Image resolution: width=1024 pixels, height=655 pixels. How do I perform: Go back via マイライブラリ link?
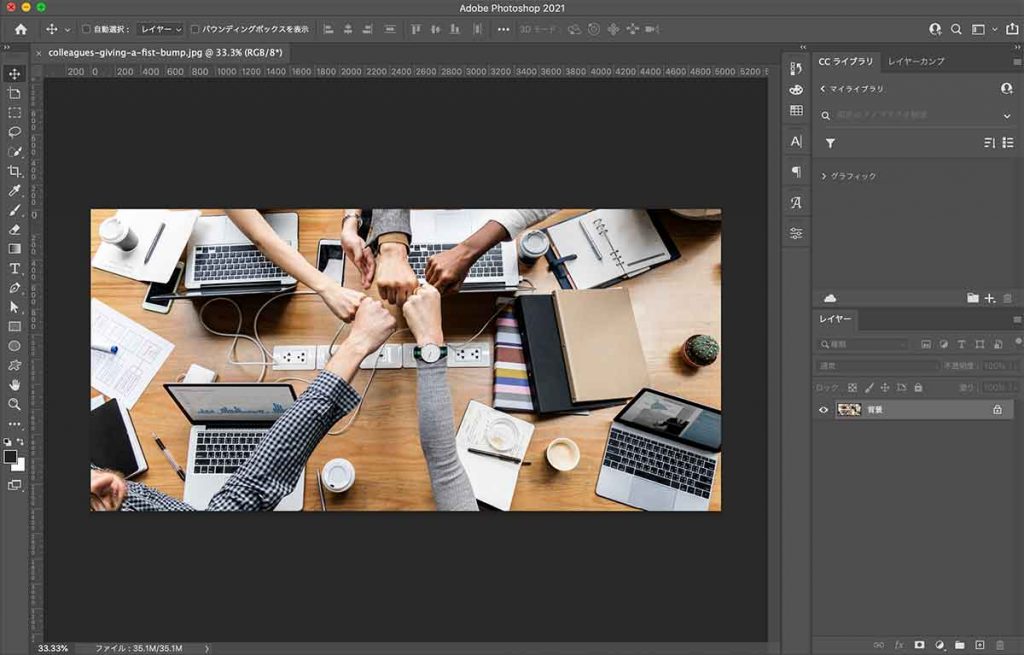849,89
